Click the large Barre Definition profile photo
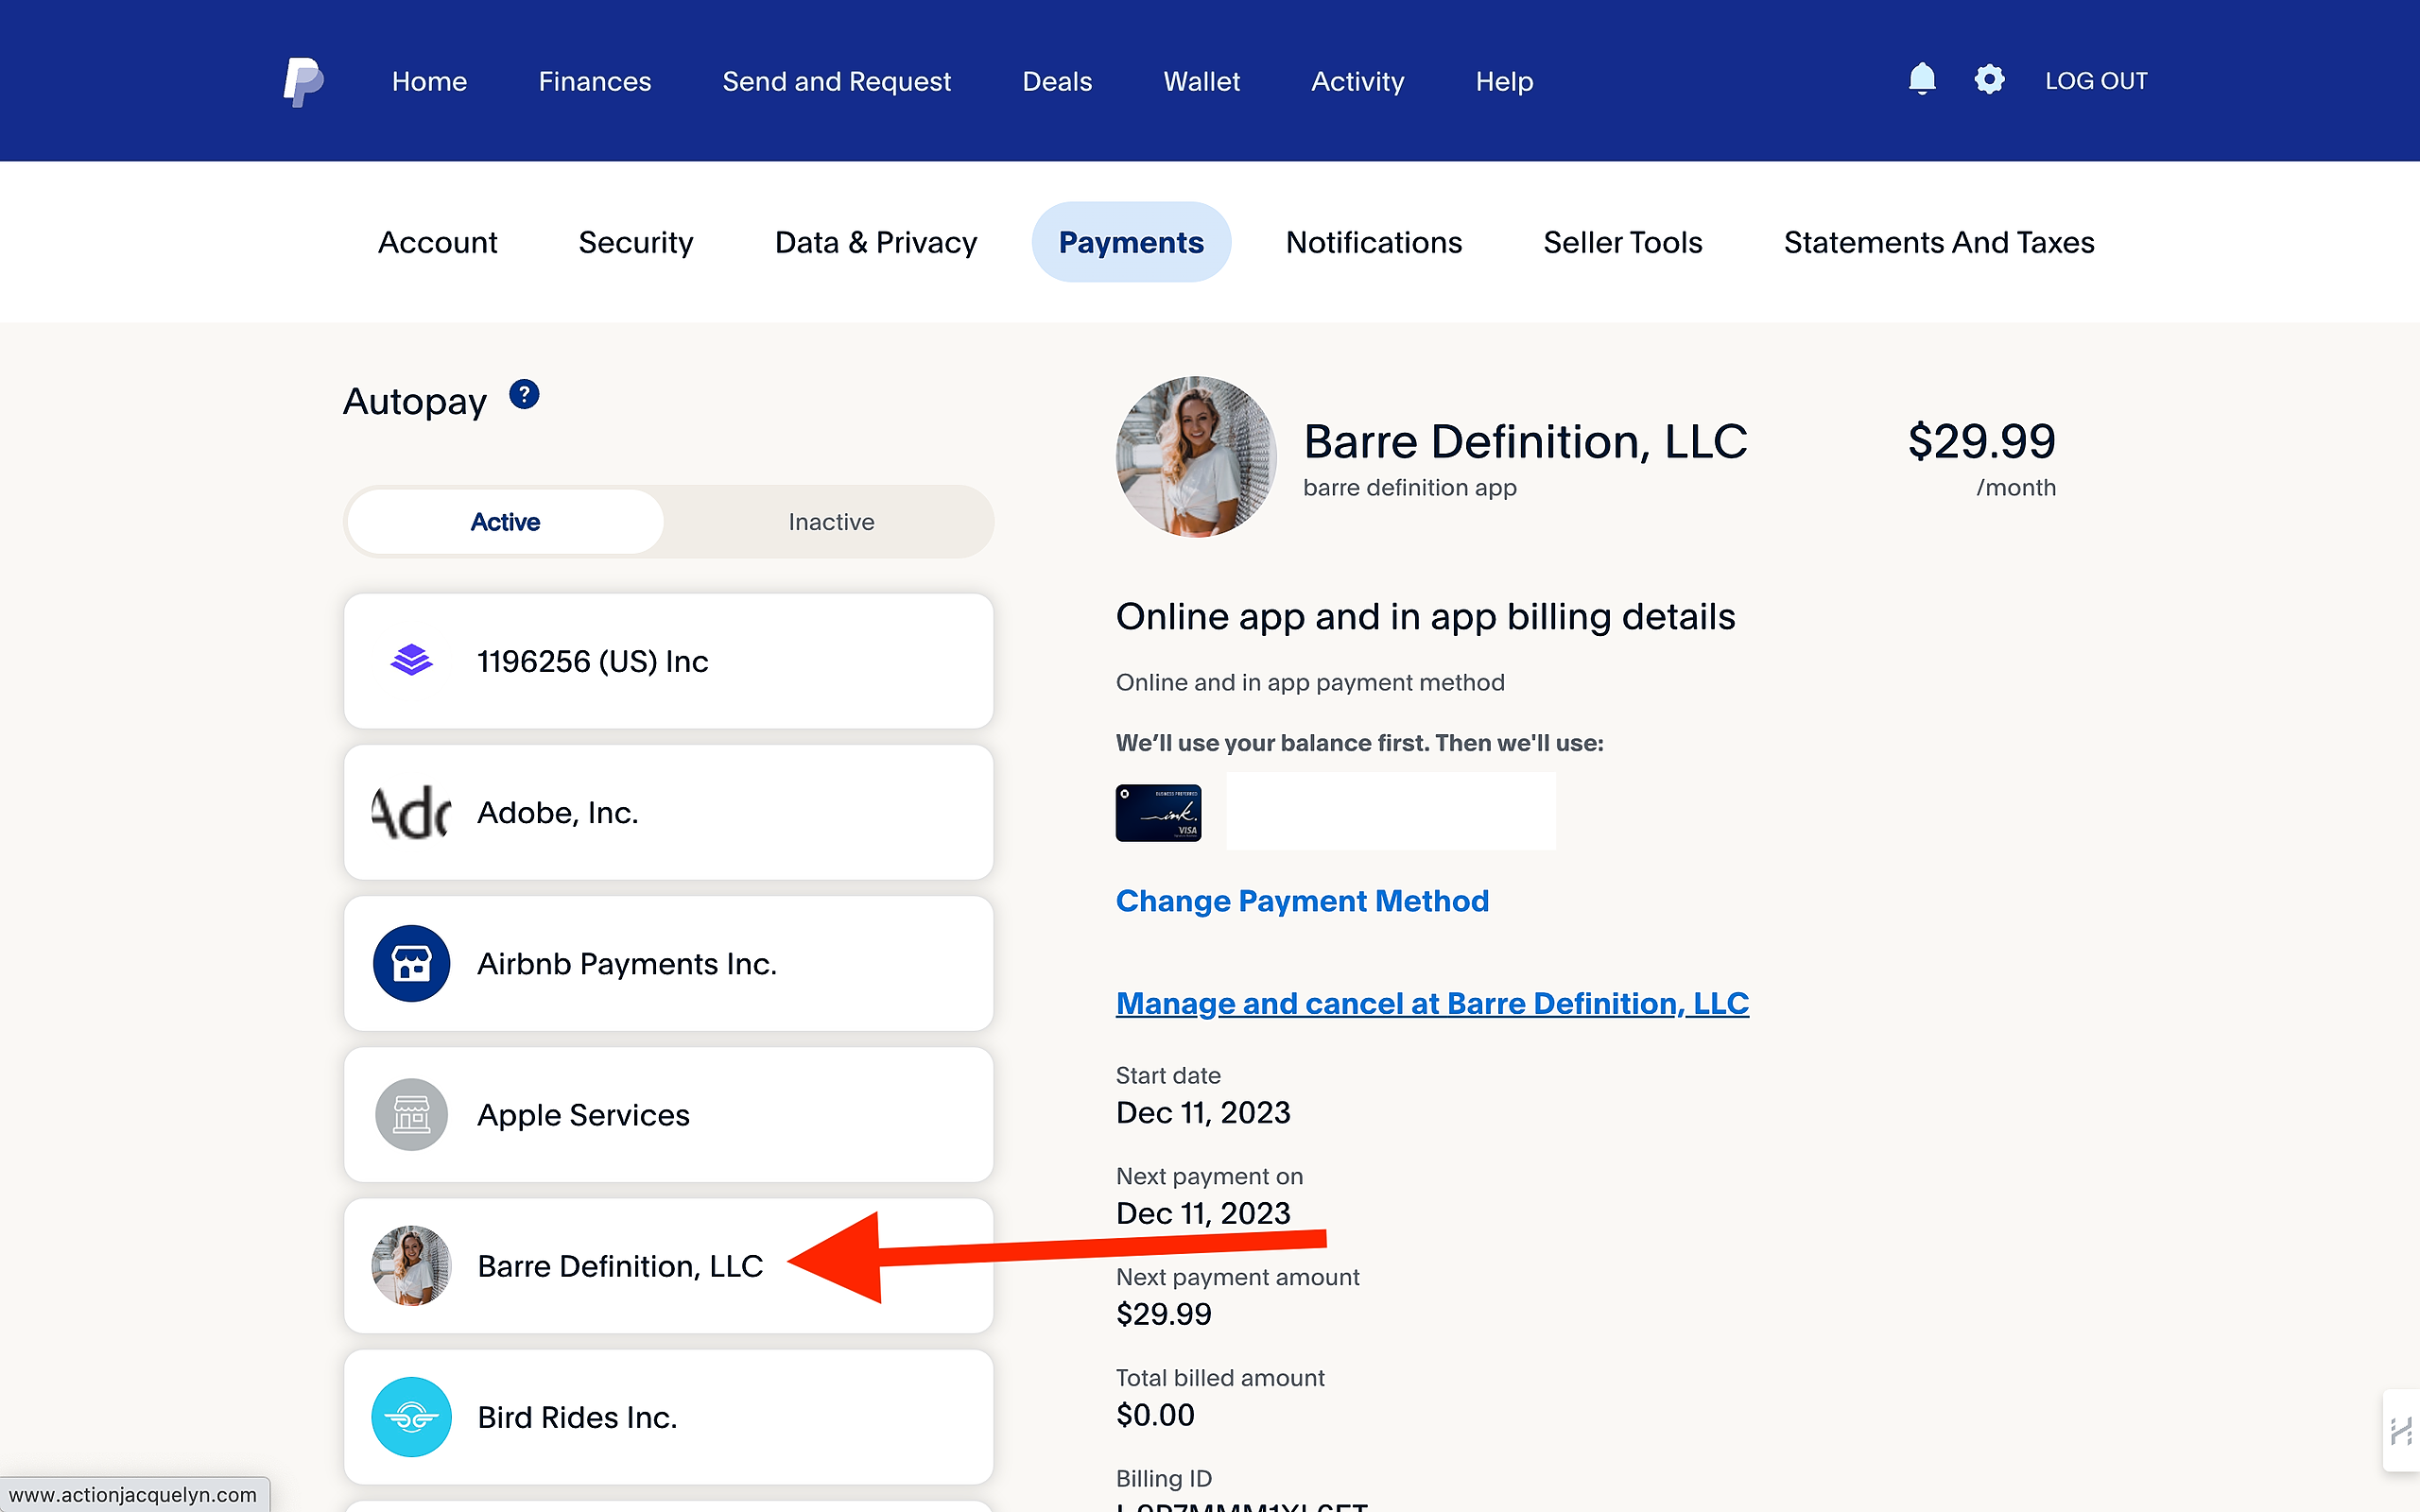Image resolution: width=2420 pixels, height=1512 pixels. click(1195, 457)
